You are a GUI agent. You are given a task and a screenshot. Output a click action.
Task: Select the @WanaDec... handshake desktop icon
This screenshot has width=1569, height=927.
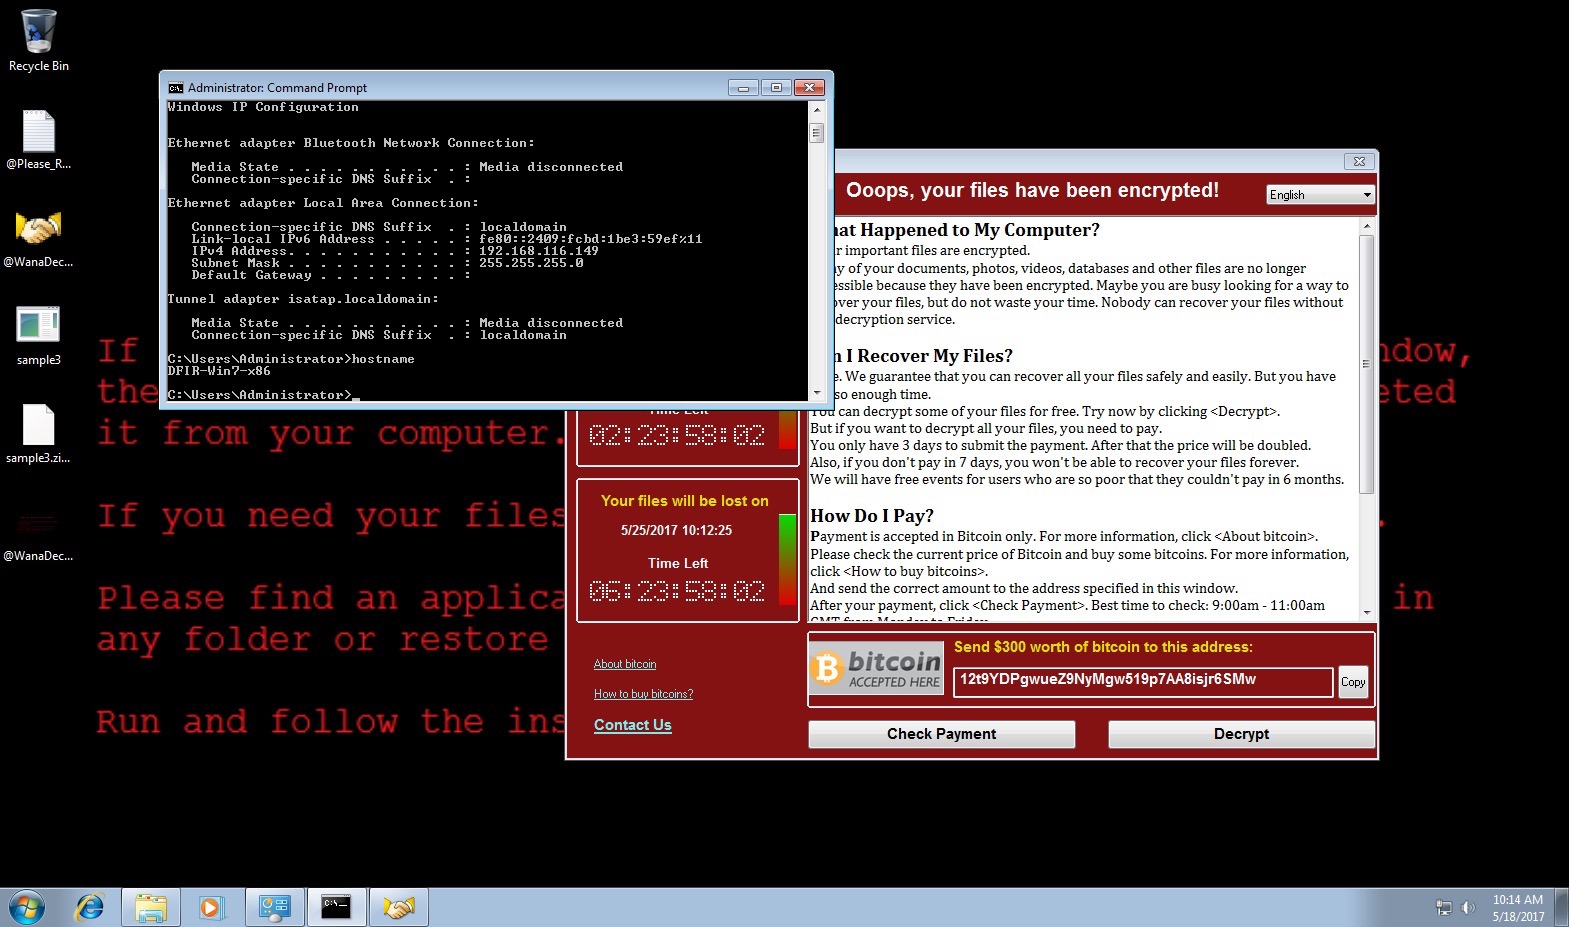click(38, 238)
